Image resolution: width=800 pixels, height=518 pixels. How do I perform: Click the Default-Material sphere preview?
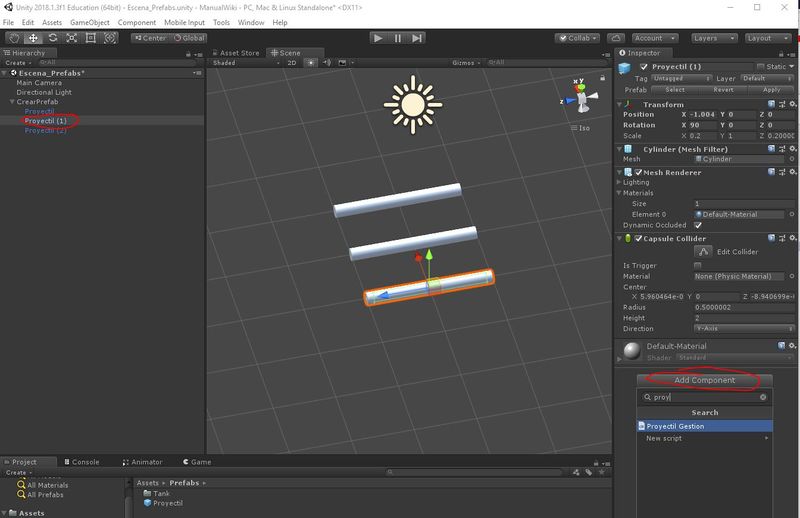pos(632,351)
